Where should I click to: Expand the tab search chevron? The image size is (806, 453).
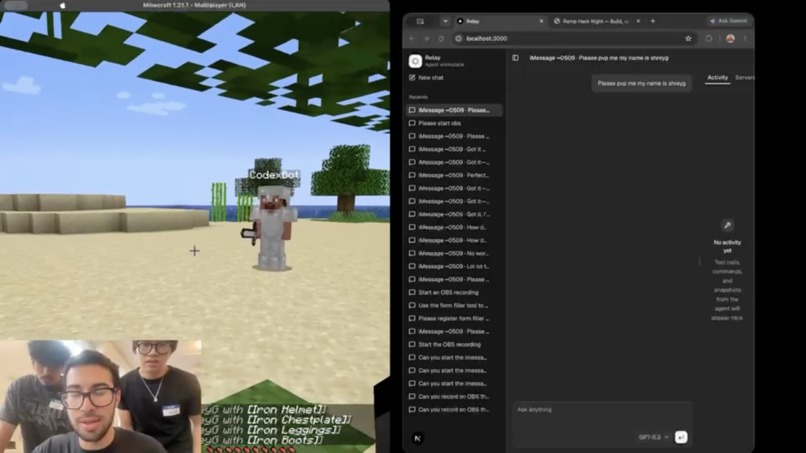445,21
